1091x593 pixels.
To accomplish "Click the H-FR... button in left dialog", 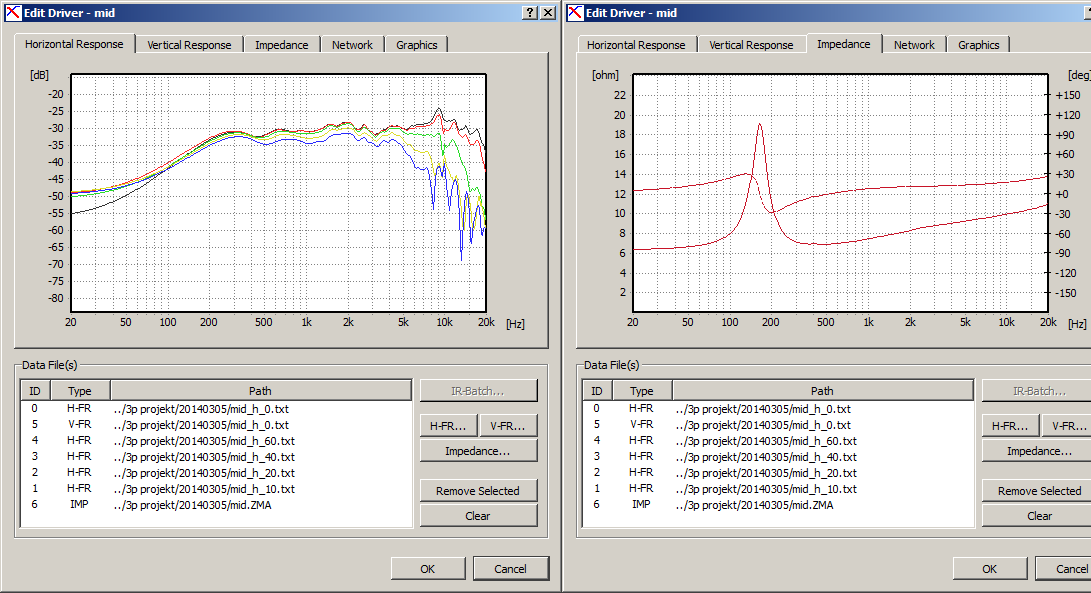I will point(448,426).
